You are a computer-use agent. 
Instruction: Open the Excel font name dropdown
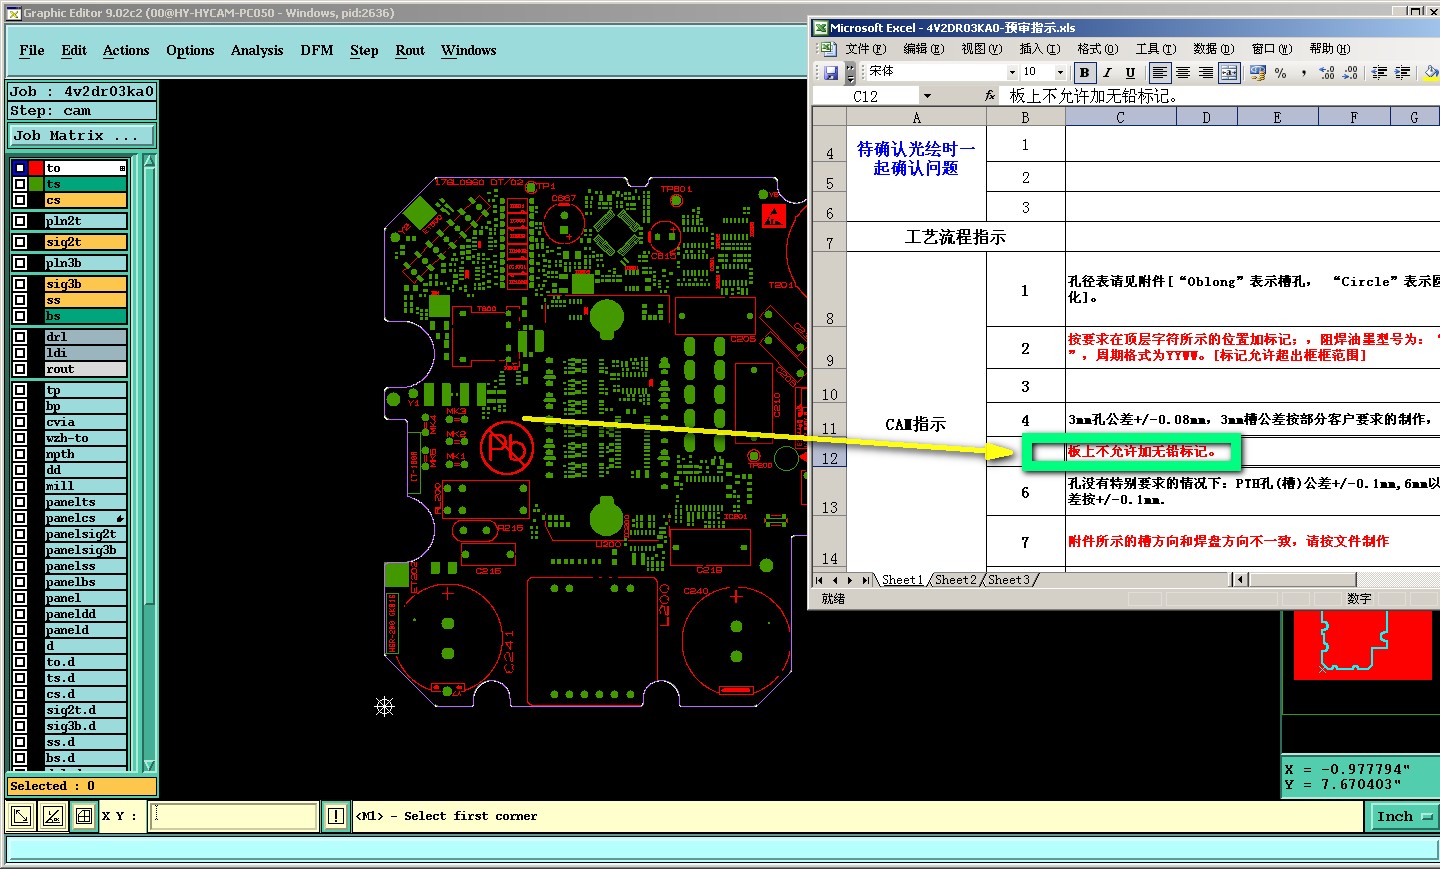(1012, 72)
